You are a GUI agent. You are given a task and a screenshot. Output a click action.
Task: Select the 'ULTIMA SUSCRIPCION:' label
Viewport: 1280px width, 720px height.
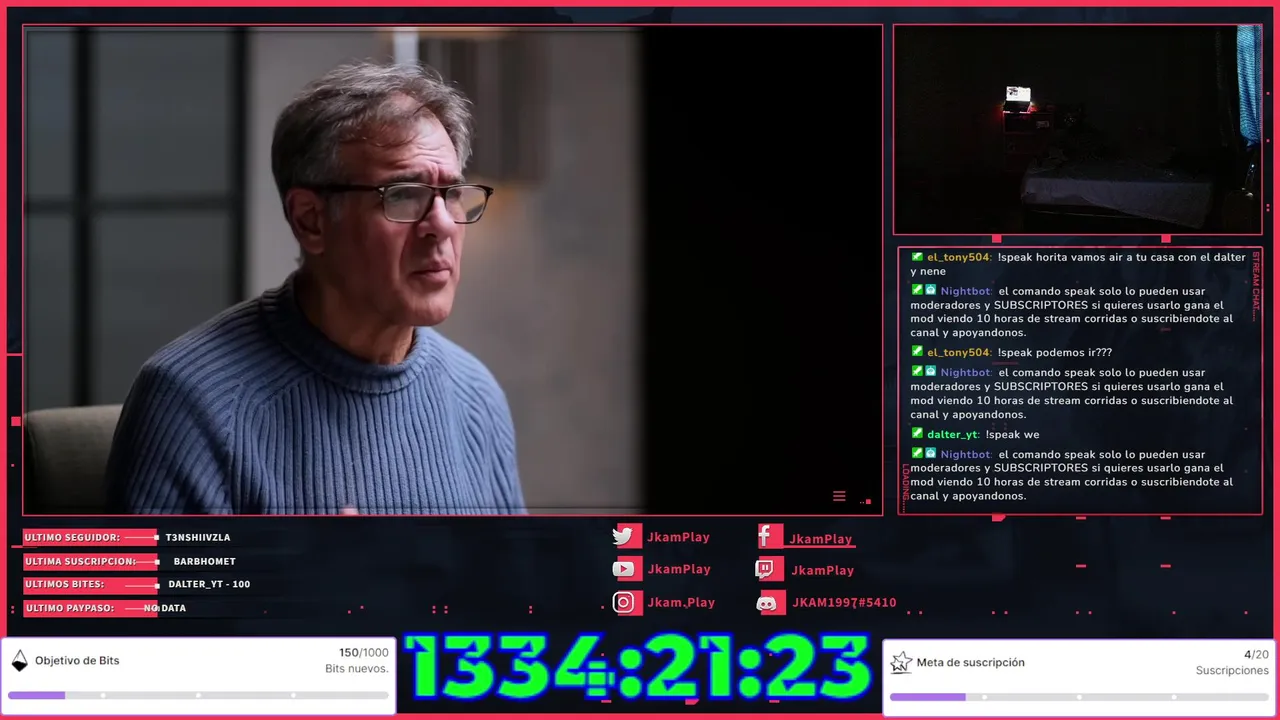[x=80, y=562]
